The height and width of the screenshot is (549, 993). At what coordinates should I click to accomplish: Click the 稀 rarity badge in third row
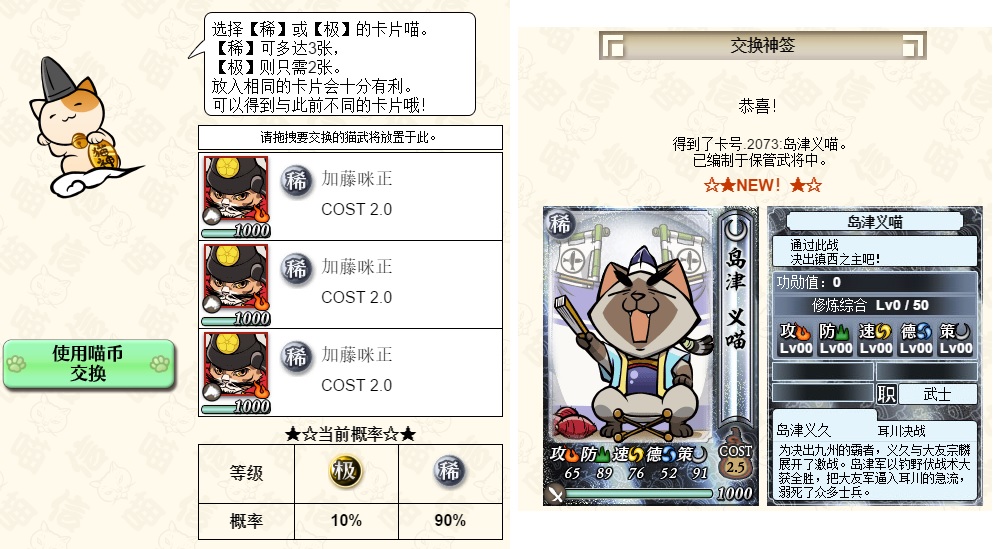(296, 358)
